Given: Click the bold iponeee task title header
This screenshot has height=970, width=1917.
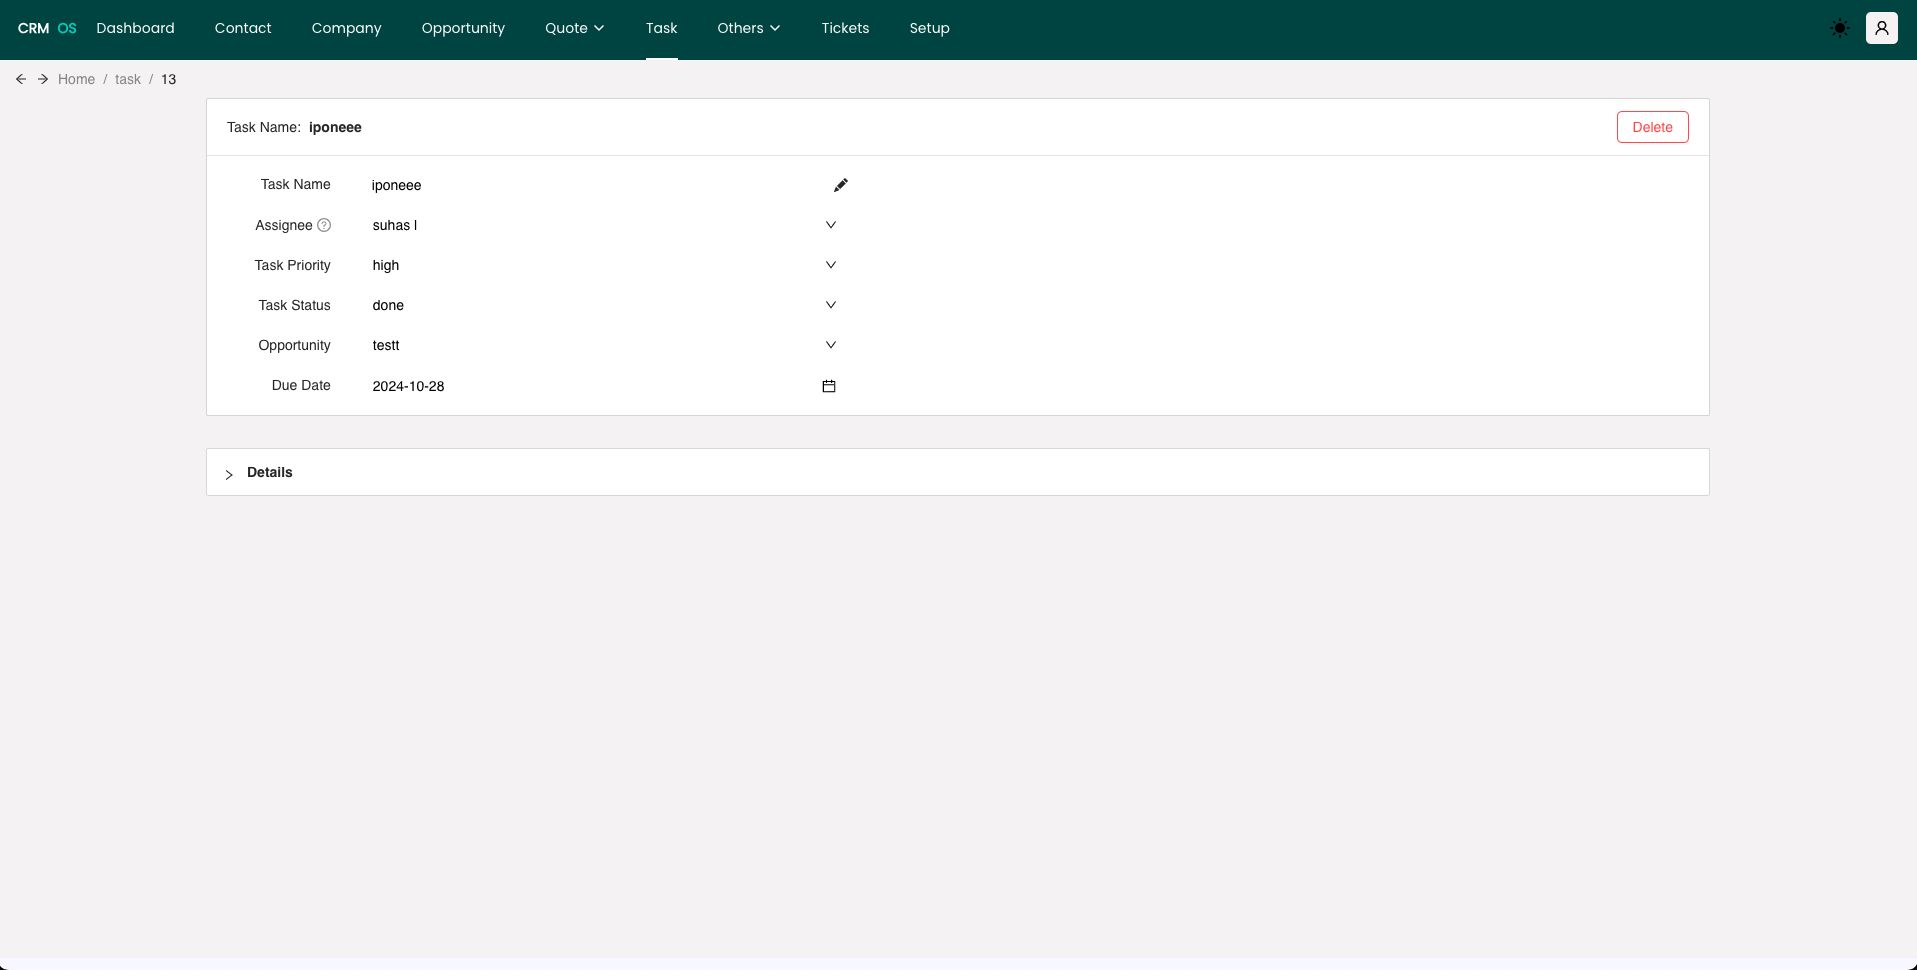Looking at the screenshot, I should pos(335,127).
